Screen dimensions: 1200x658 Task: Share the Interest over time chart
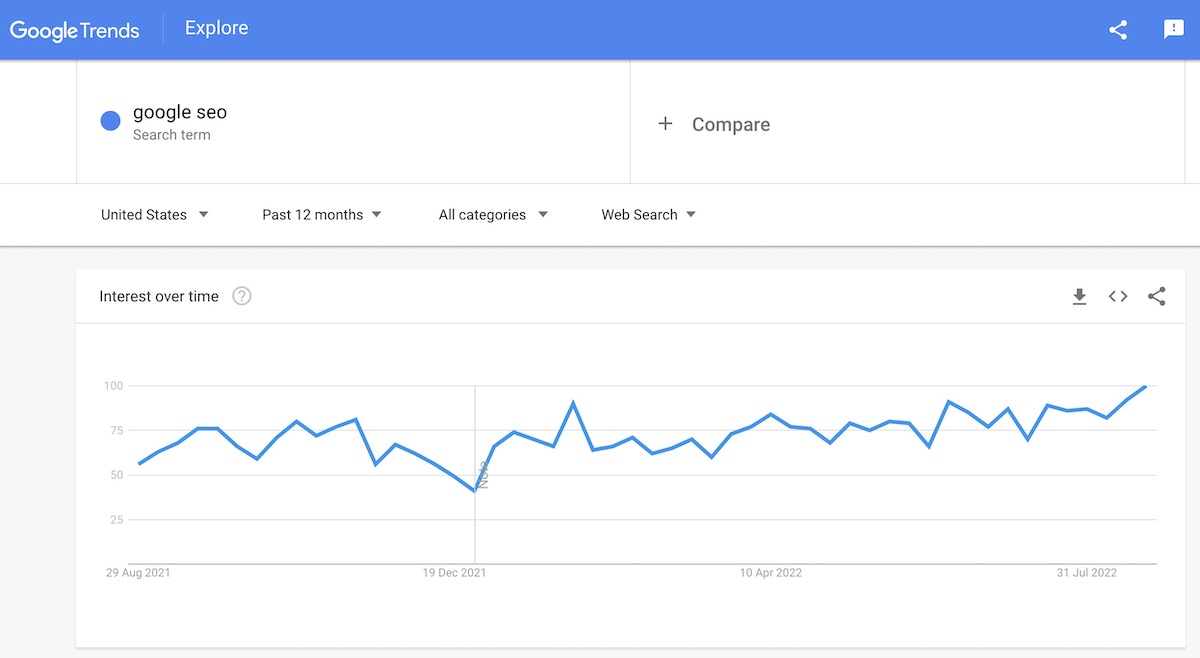click(x=1156, y=296)
